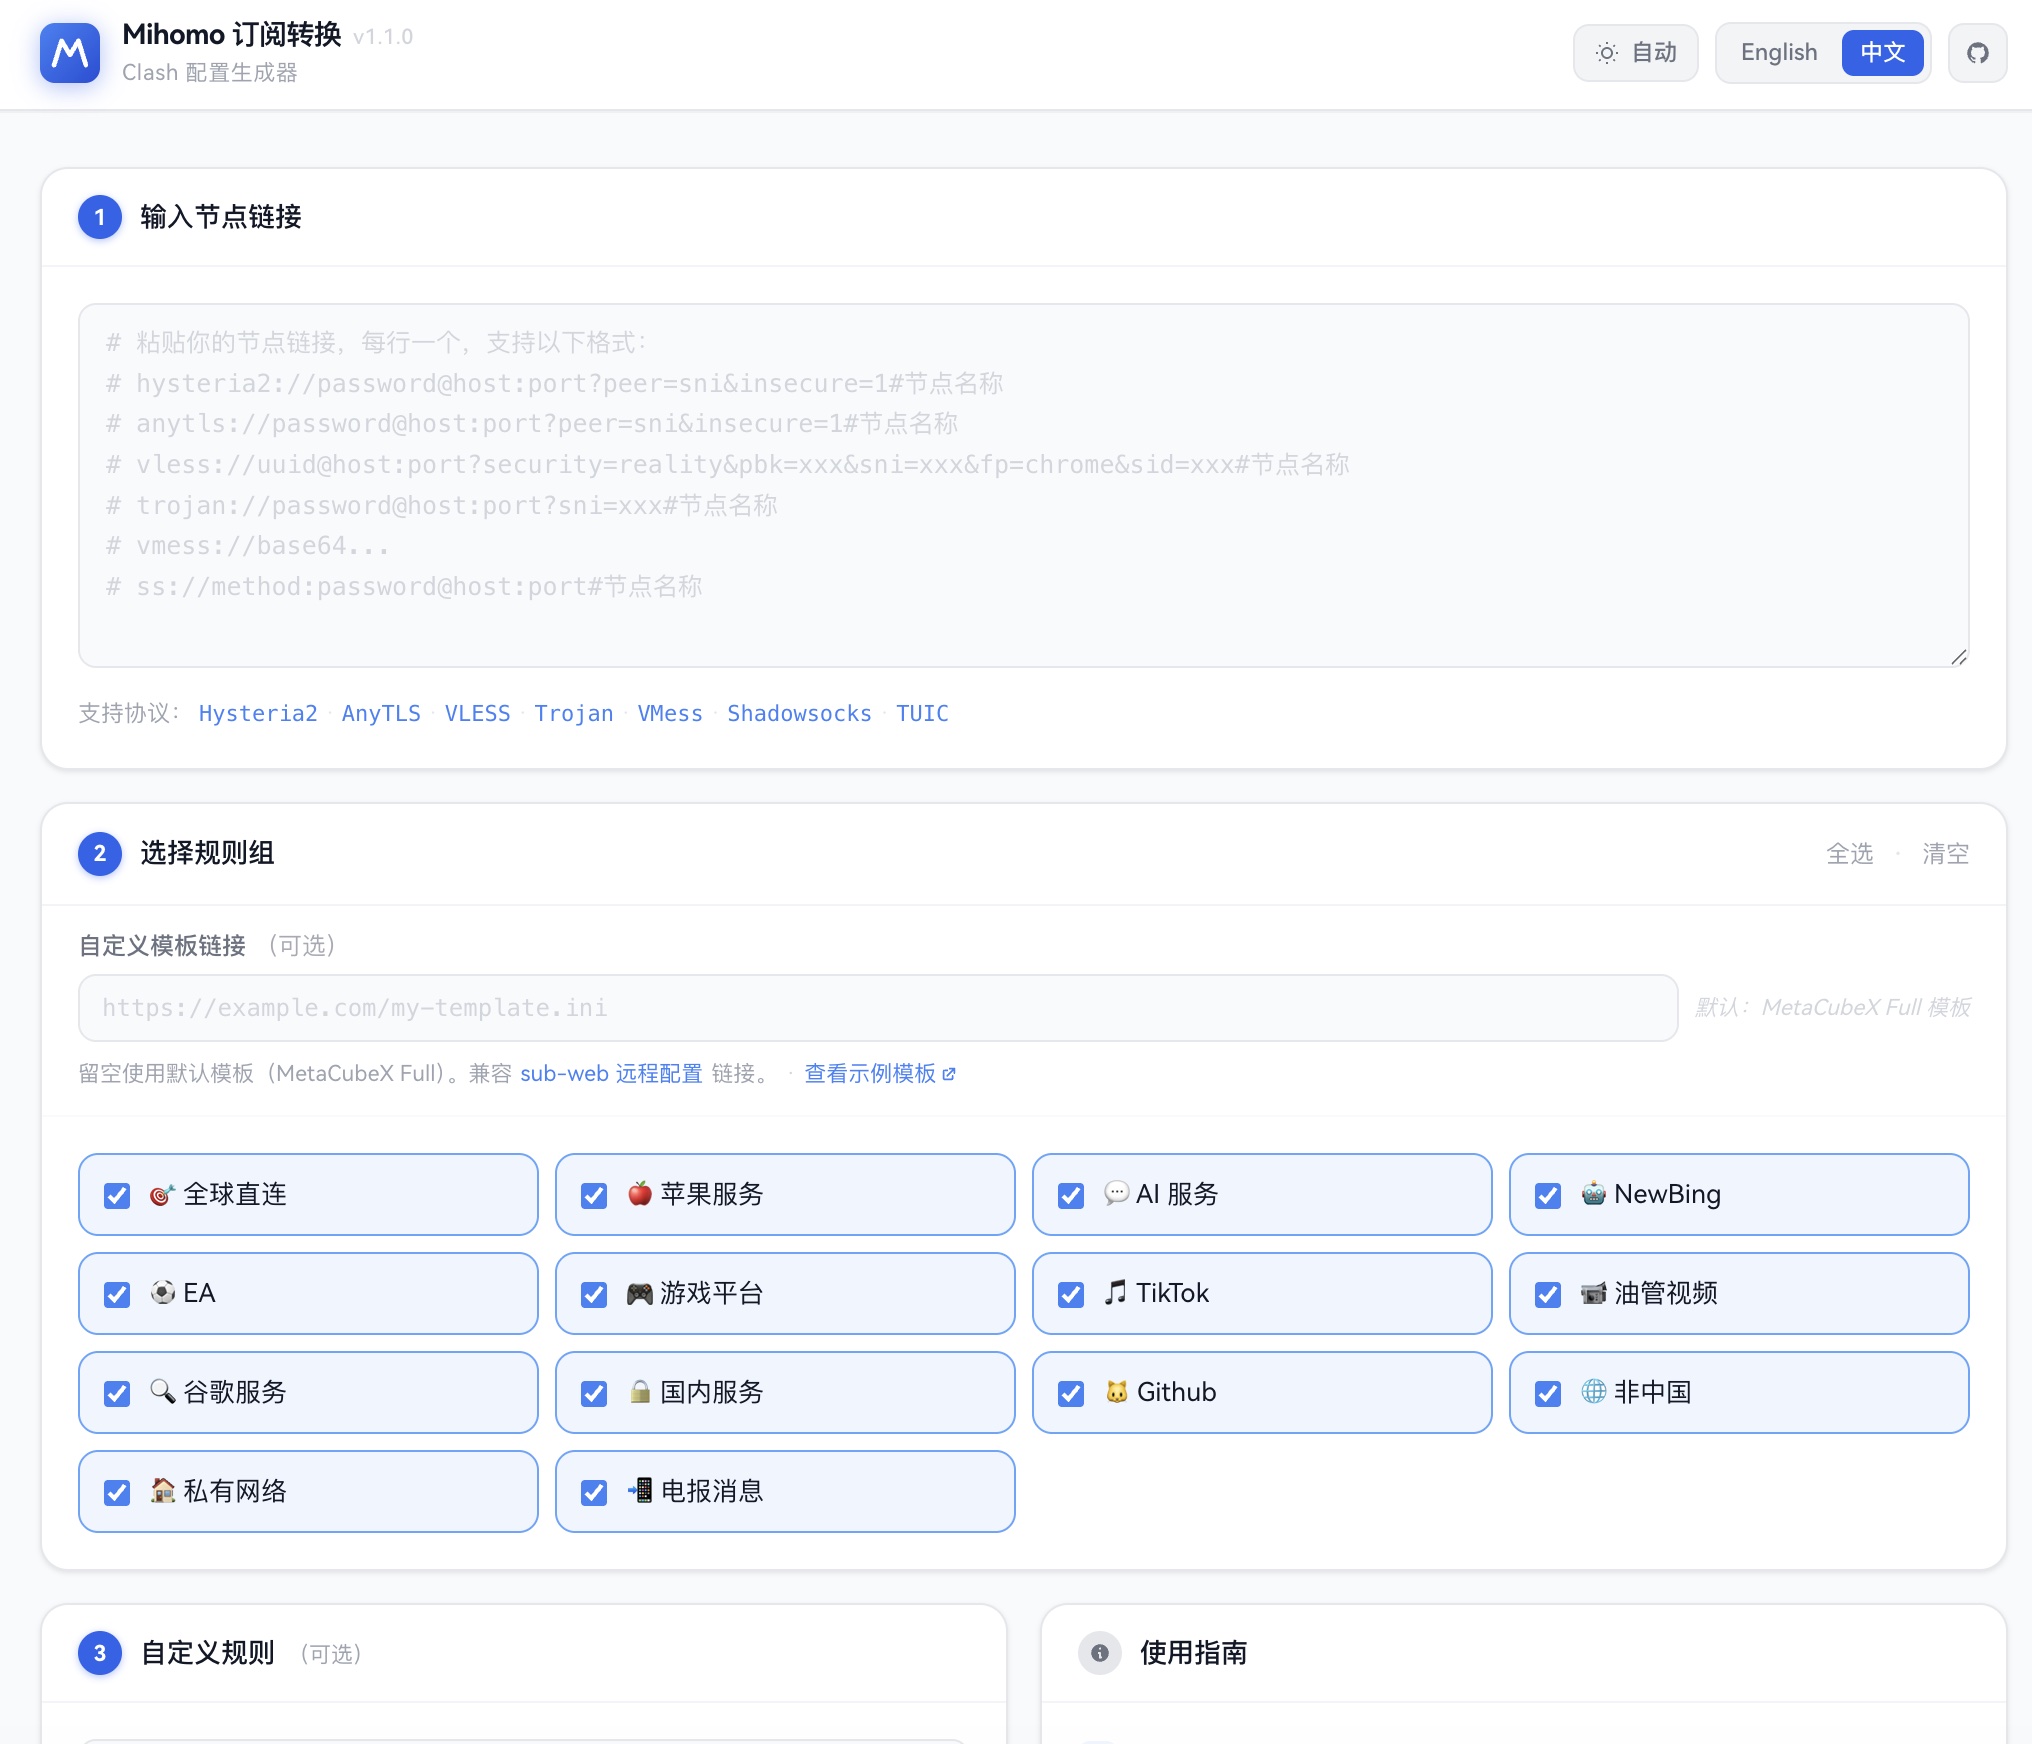
Task: Click 清空 to clear rule groups
Action: click(x=1945, y=854)
